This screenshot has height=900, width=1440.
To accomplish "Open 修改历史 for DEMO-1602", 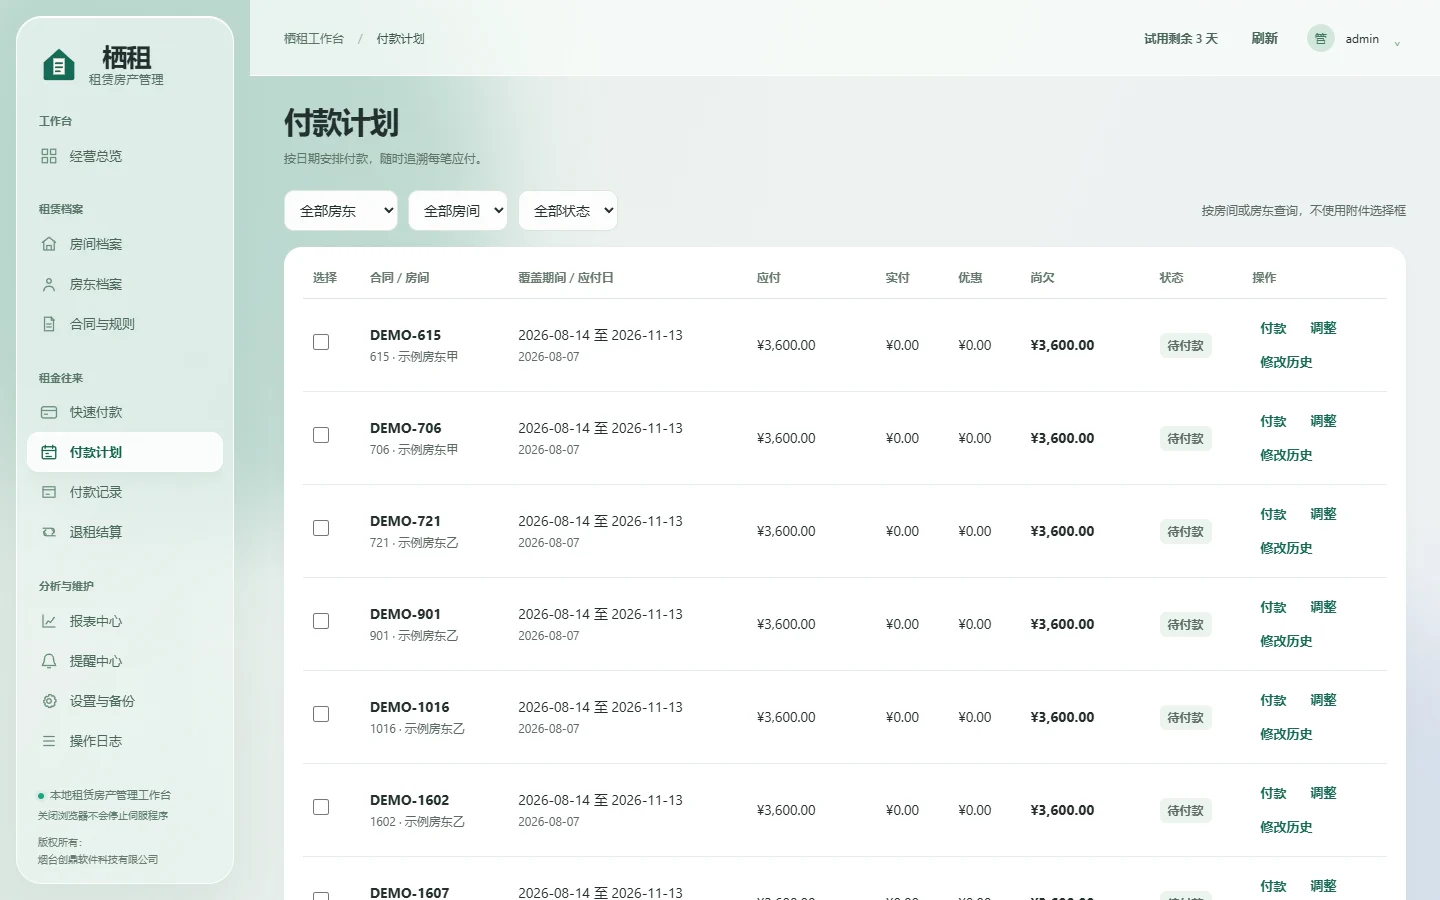I will [1286, 827].
